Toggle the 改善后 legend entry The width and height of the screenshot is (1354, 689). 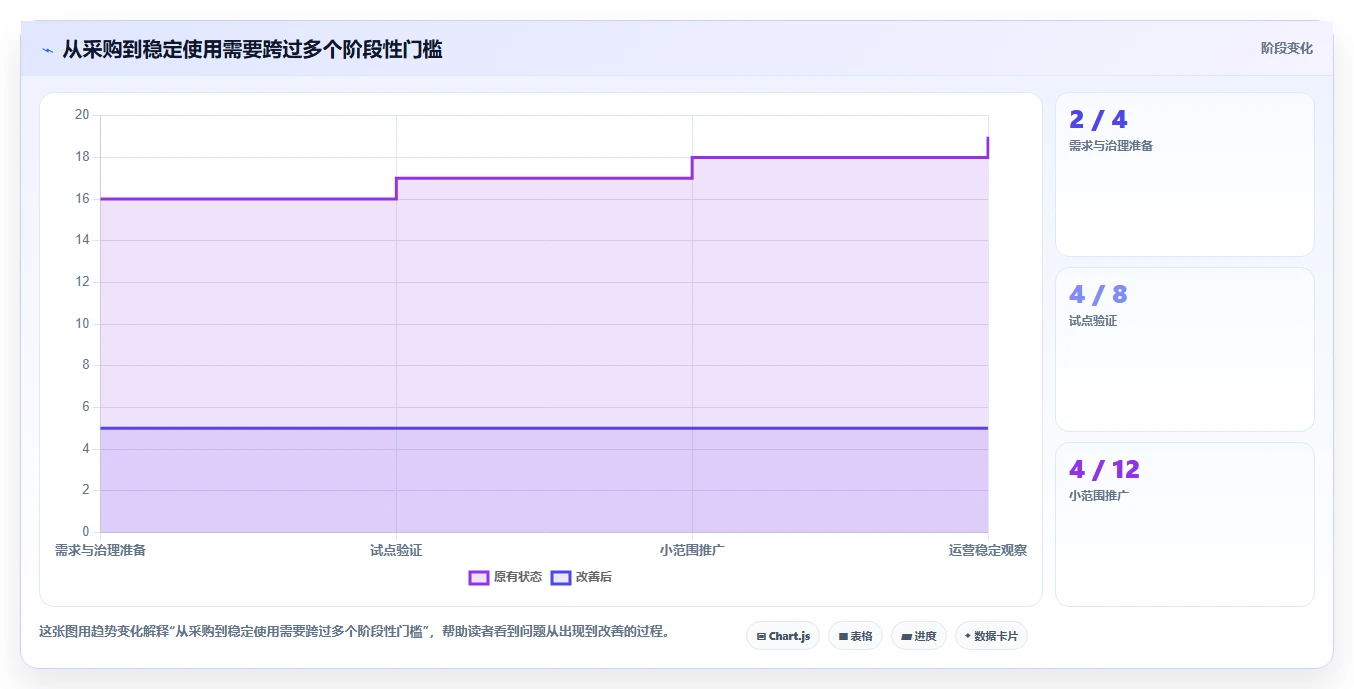tap(582, 577)
